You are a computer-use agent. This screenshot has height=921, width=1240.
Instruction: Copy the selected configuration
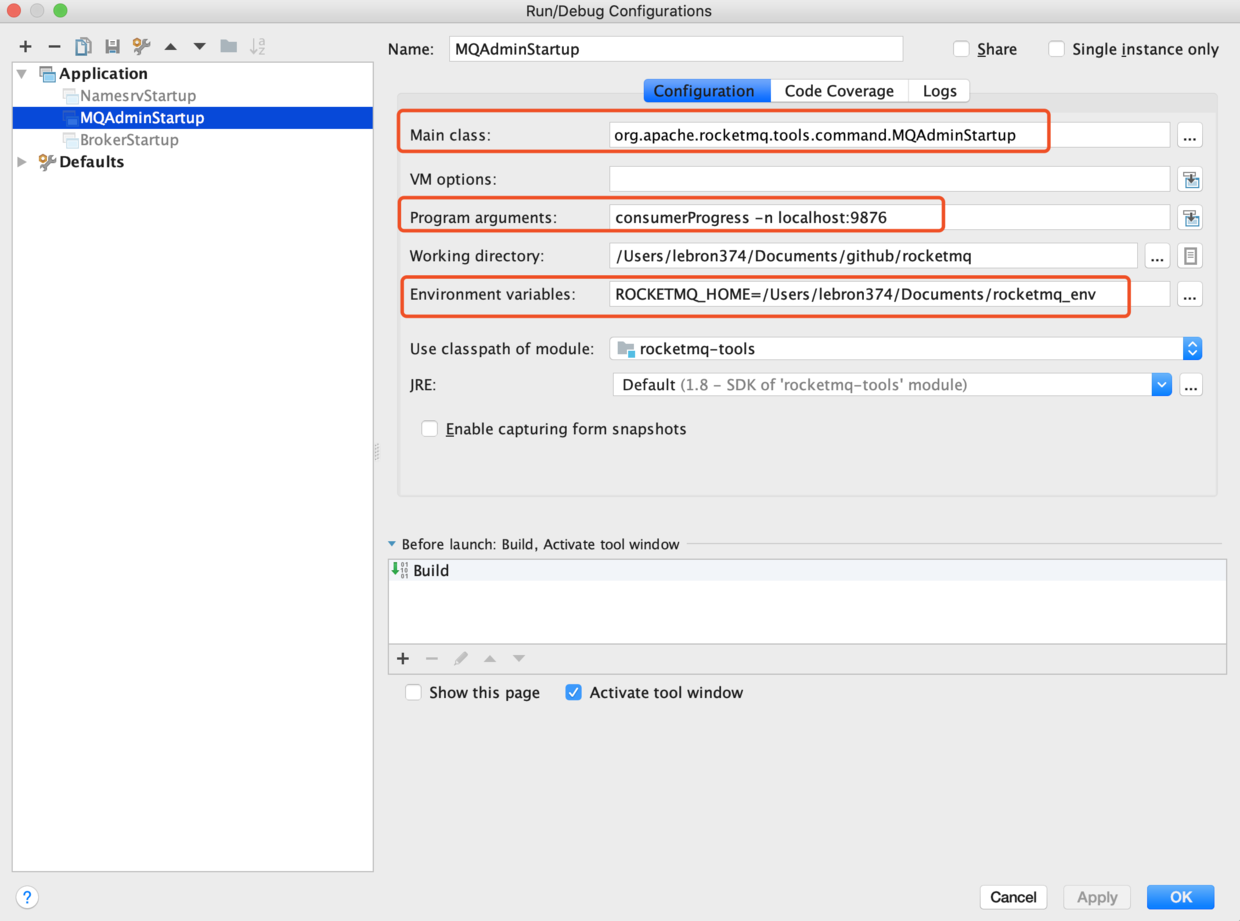83,46
